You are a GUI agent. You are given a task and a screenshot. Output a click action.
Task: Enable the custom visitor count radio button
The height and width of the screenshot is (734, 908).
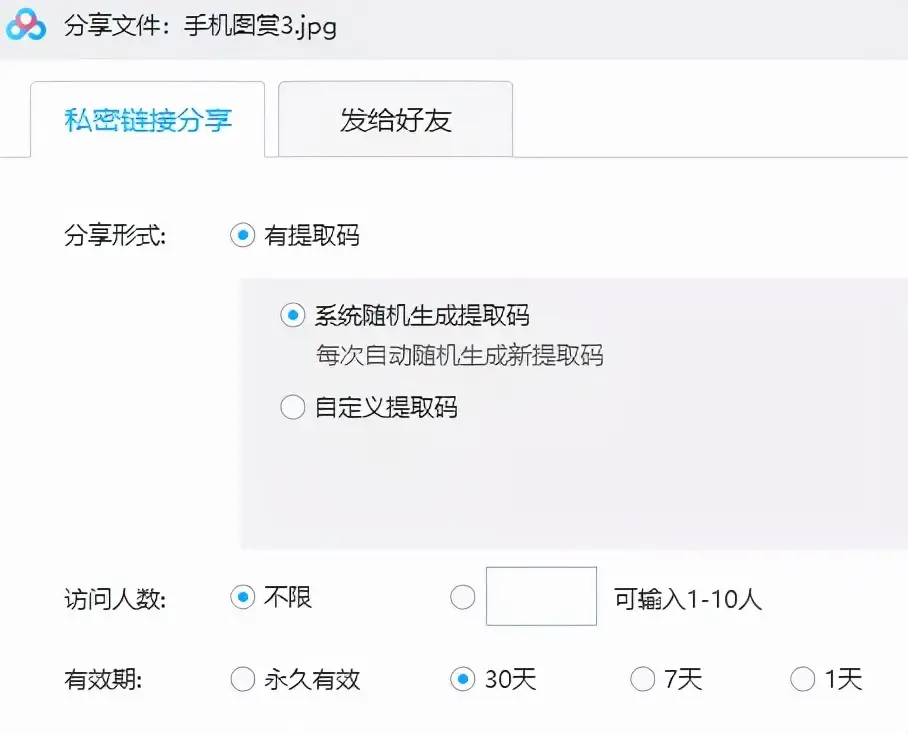tap(462, 596)
